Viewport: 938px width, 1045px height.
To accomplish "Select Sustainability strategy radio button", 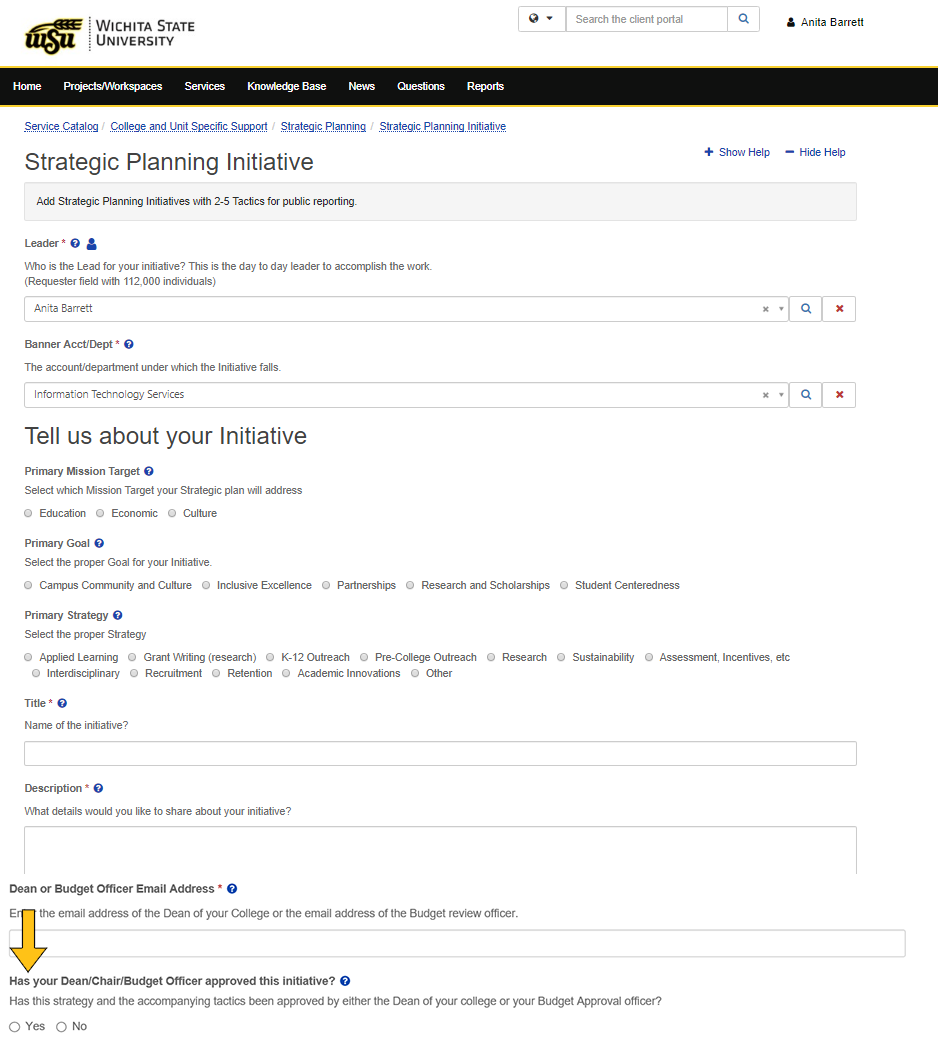I will point(561,657).
